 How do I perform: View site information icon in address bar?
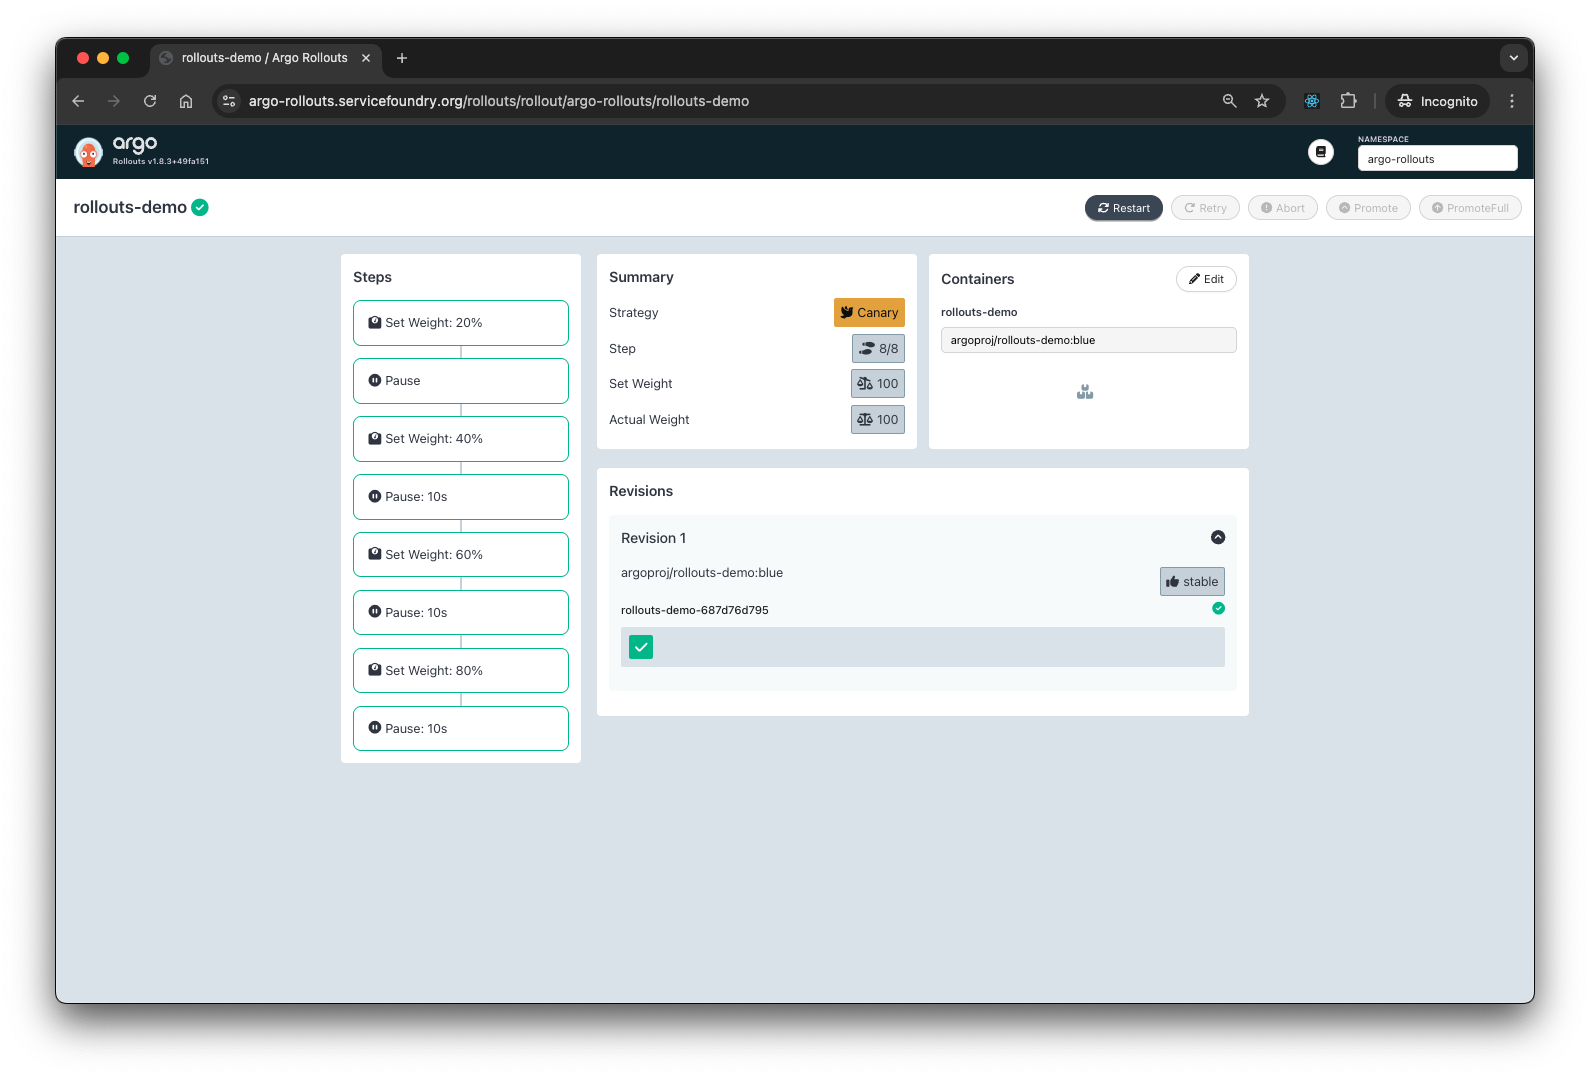(x=229, y=101)
